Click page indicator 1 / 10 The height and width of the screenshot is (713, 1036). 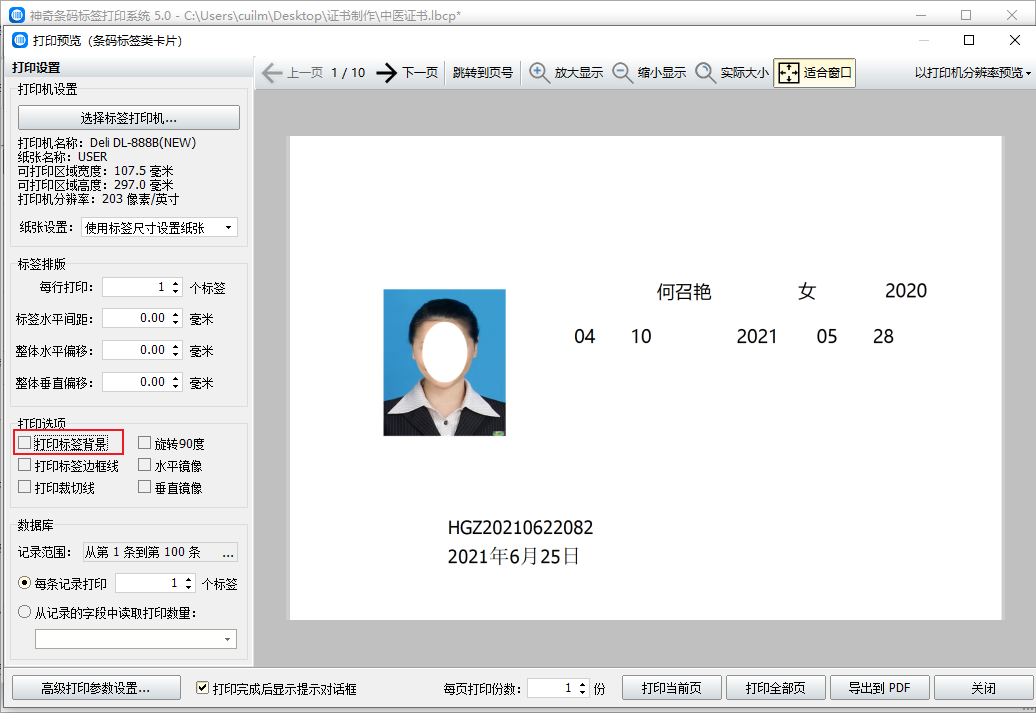(x=348, y=73)
